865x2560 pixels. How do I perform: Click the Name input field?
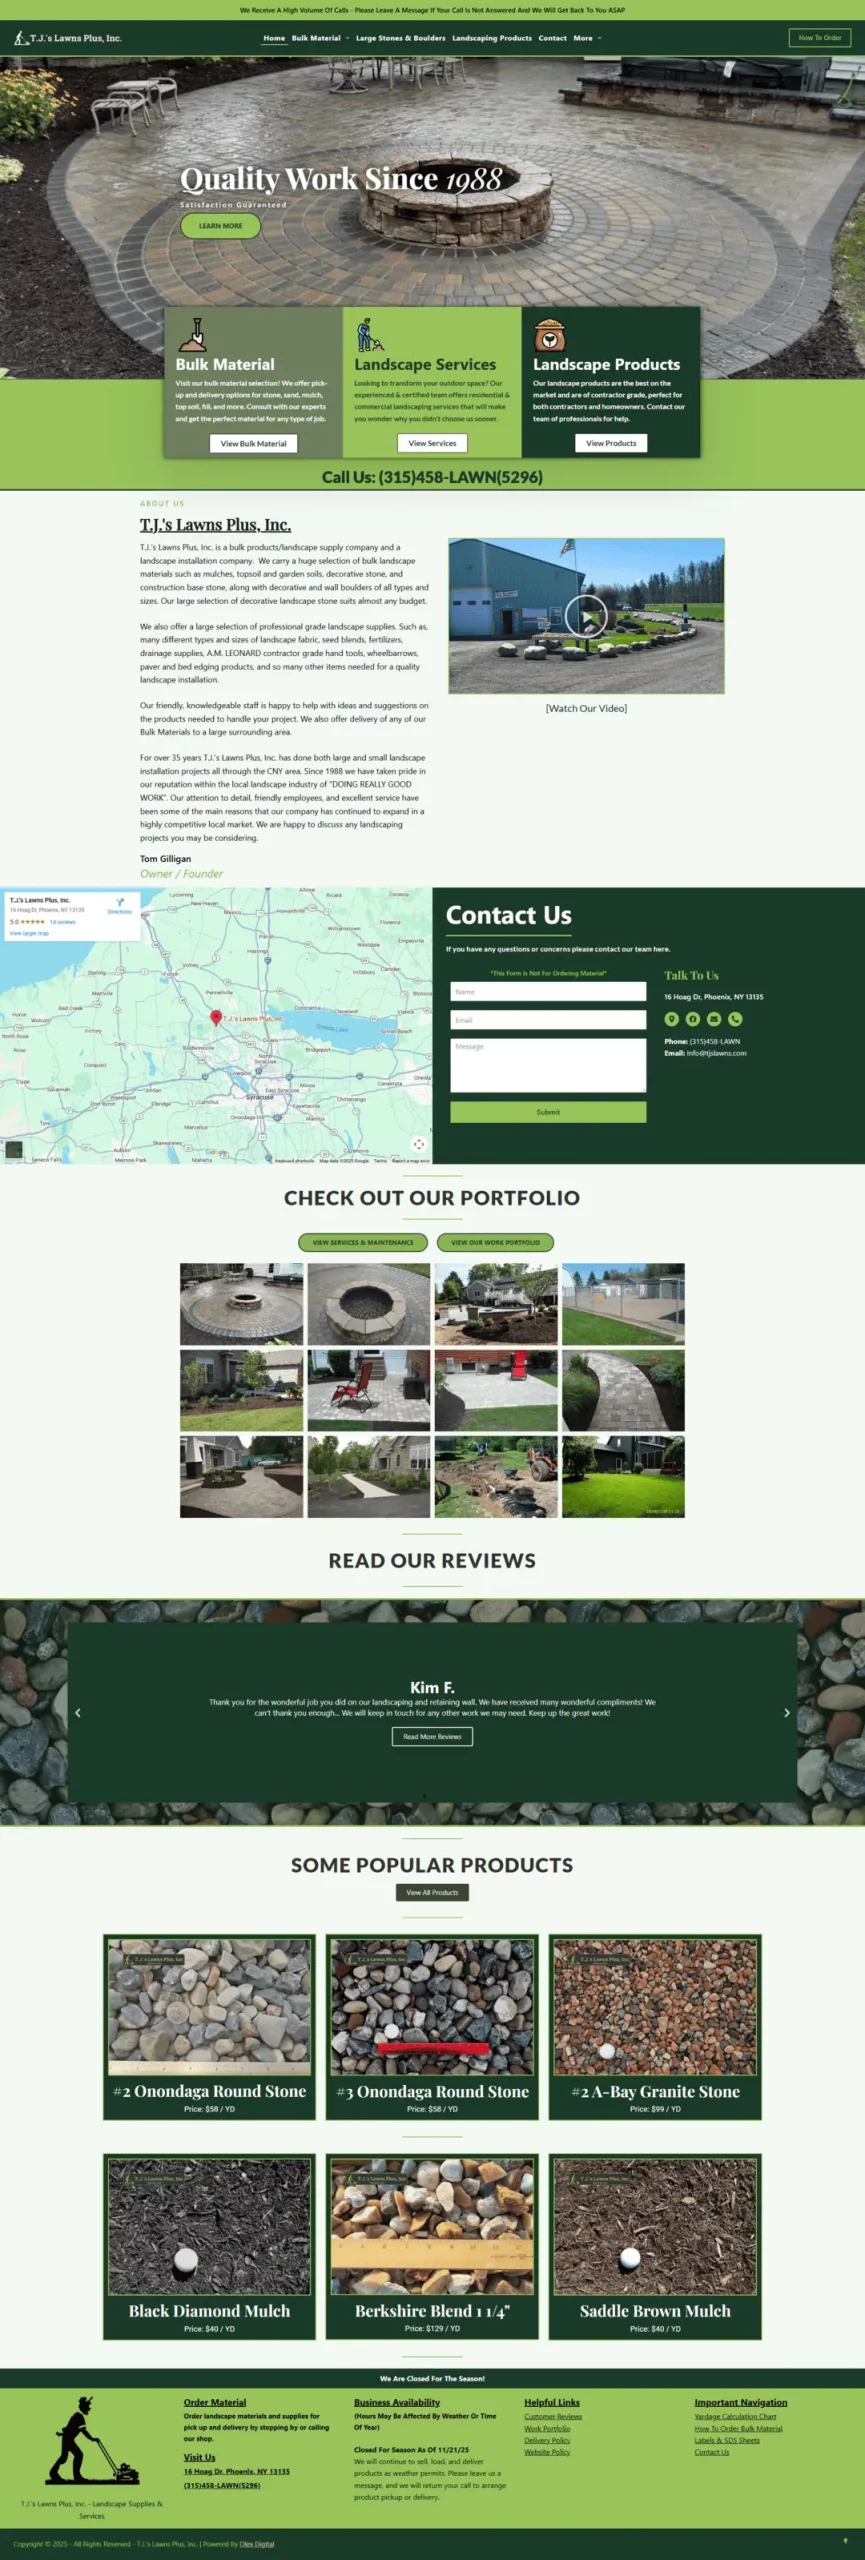tap(548, 991)
